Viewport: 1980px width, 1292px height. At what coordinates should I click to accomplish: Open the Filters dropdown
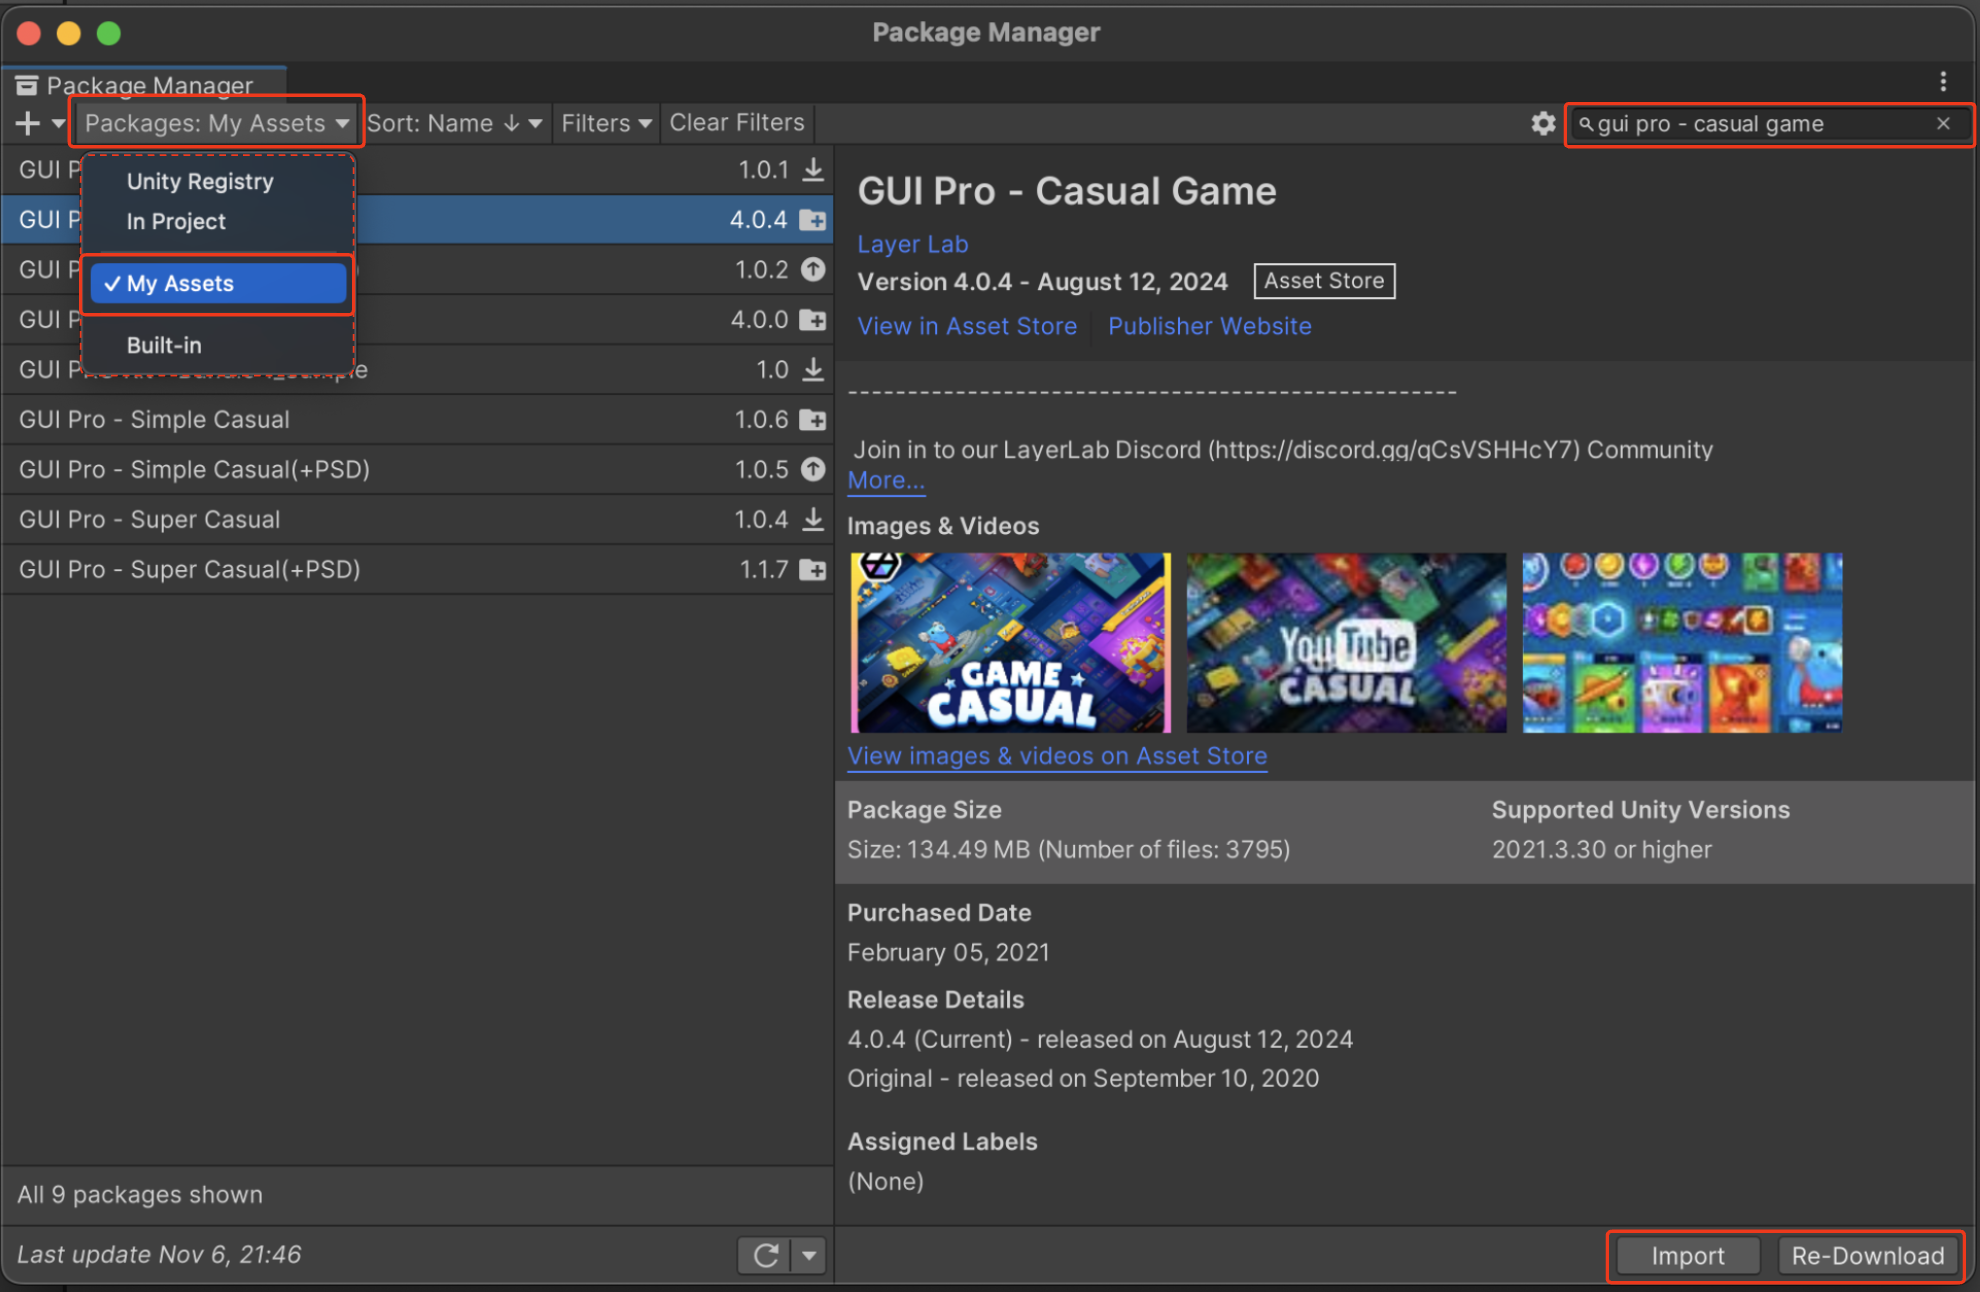[x=606, y=123]
